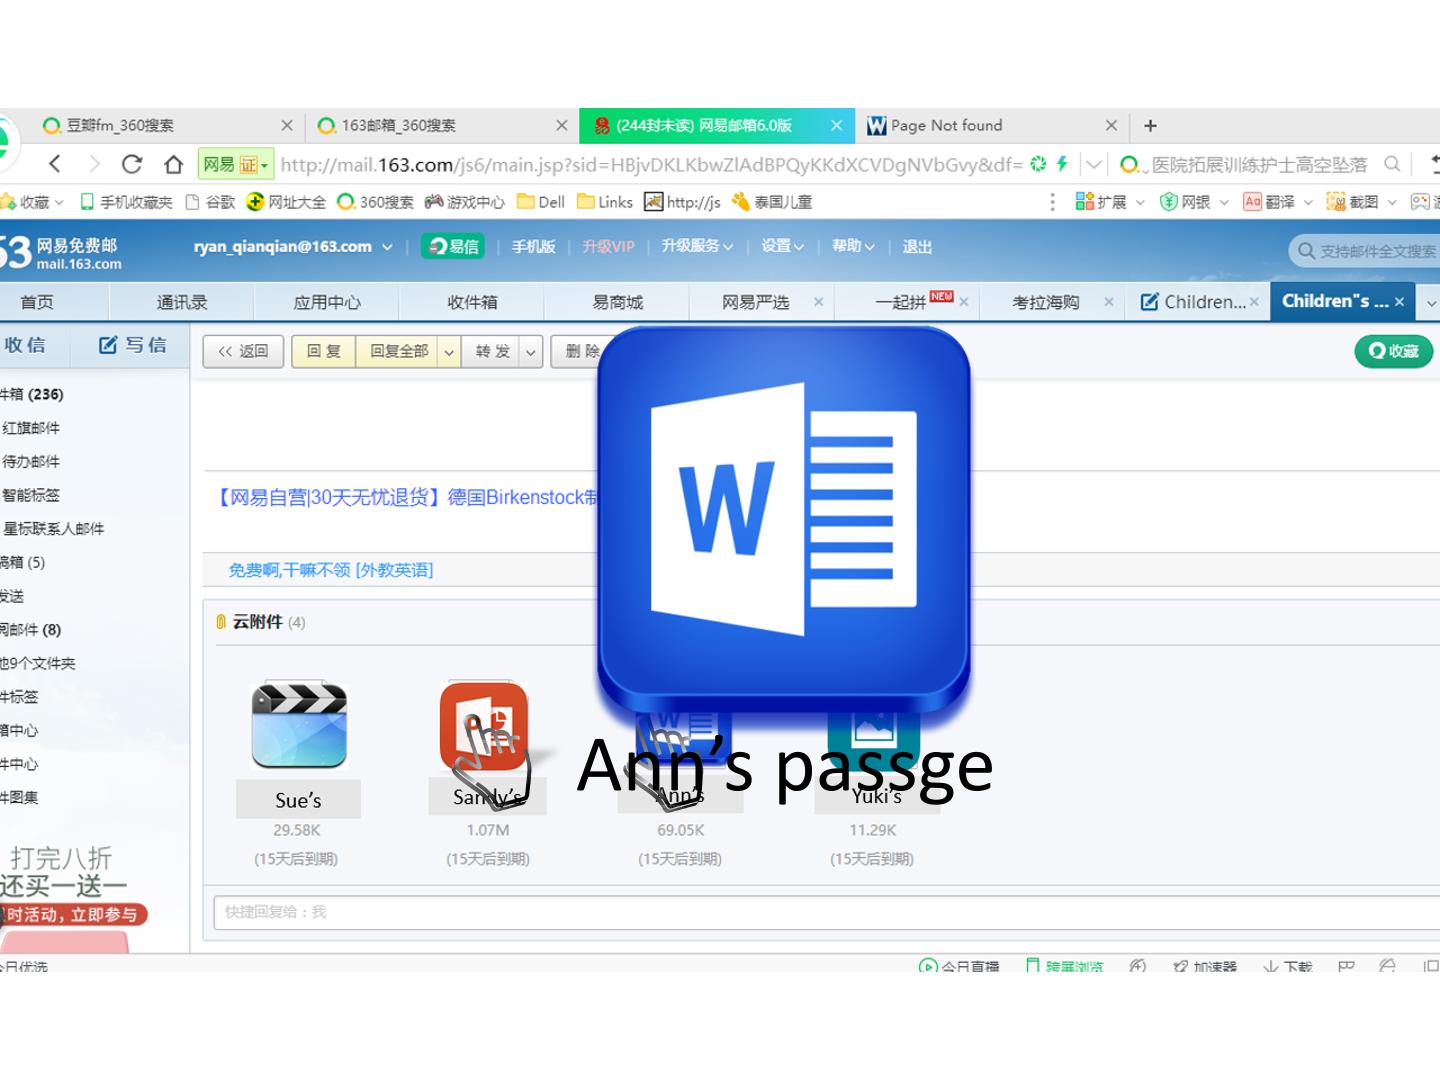1440x1080 pixels.
Task: Open the 首页 mail tab
Action: coord(37,301)
